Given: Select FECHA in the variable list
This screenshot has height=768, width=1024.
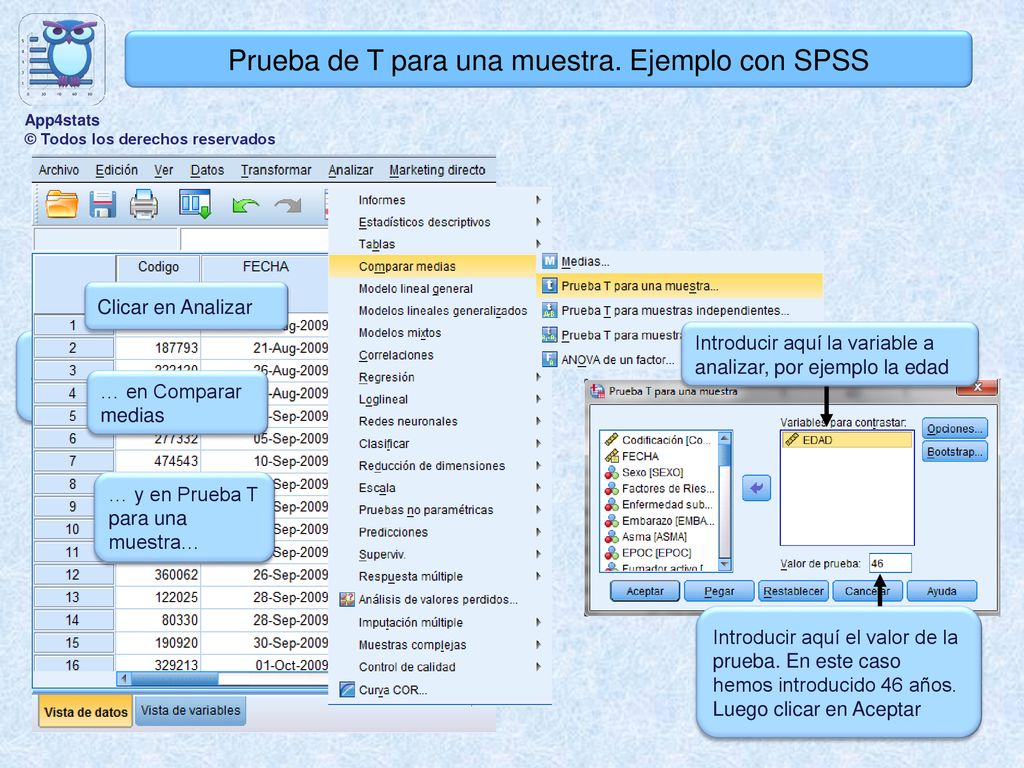Looking at the screenshot, I should click(660, 456).
